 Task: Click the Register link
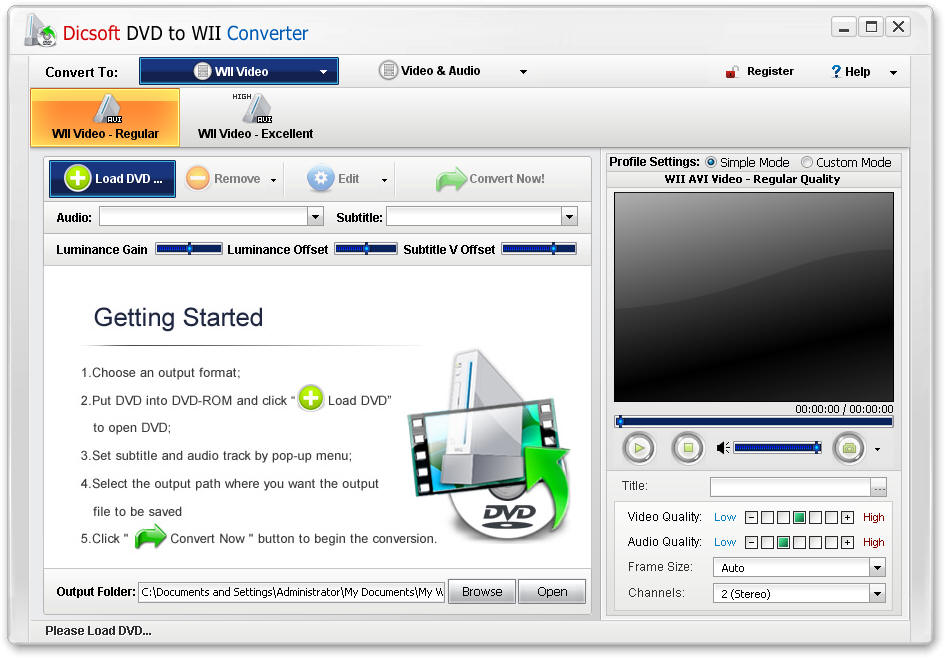[x=770, y=71]
